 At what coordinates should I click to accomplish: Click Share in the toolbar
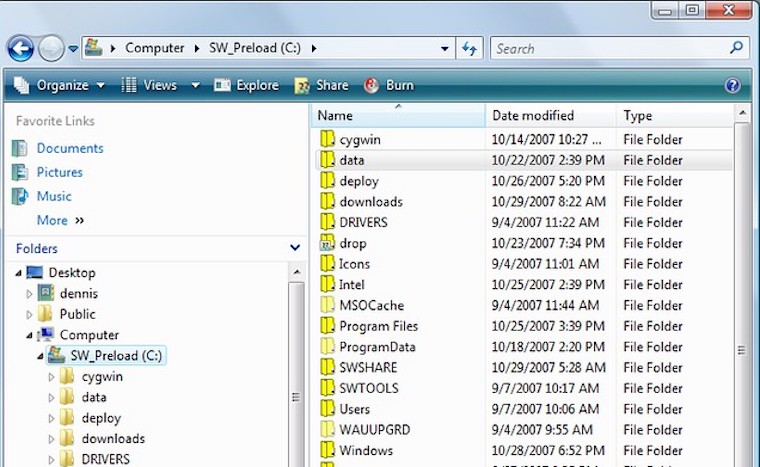(x=321, y=85)
